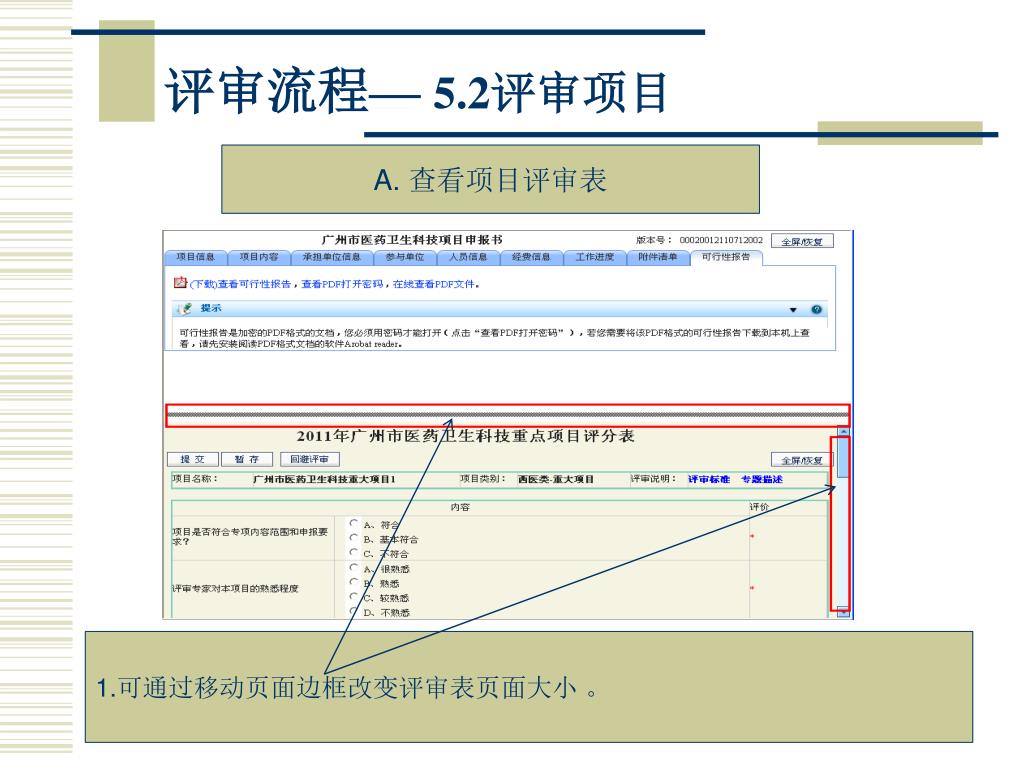Click title 2011年广州市医药卫生科技重点项目评分表

point(465,436)
